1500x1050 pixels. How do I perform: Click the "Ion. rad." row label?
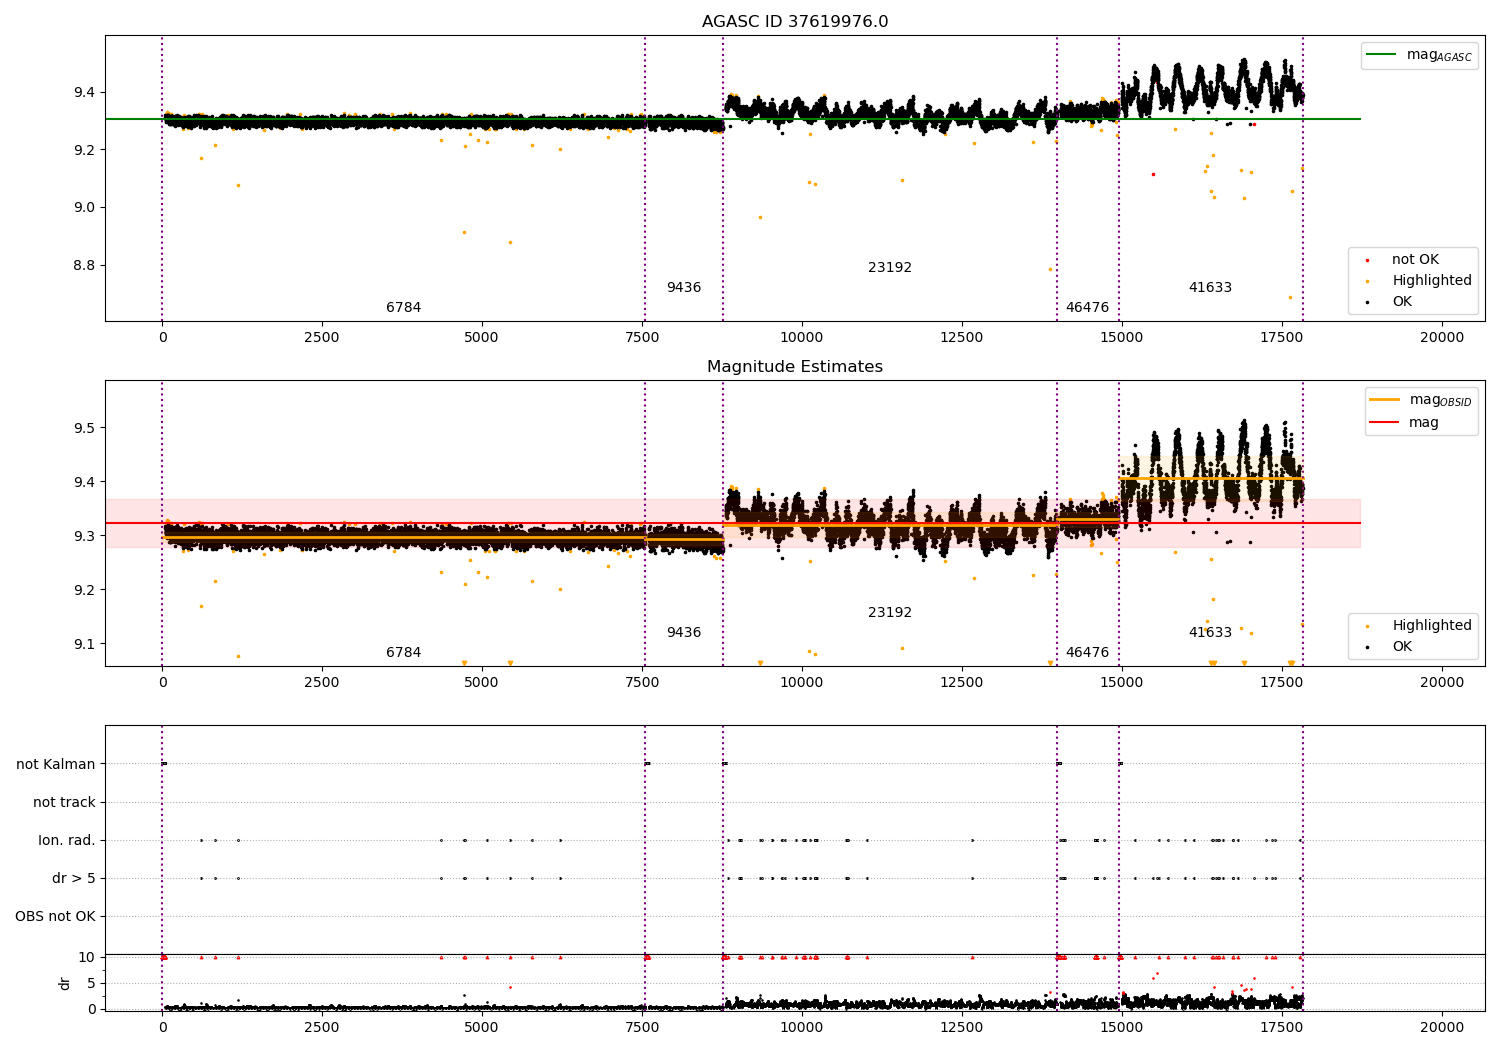pos(67,841)
